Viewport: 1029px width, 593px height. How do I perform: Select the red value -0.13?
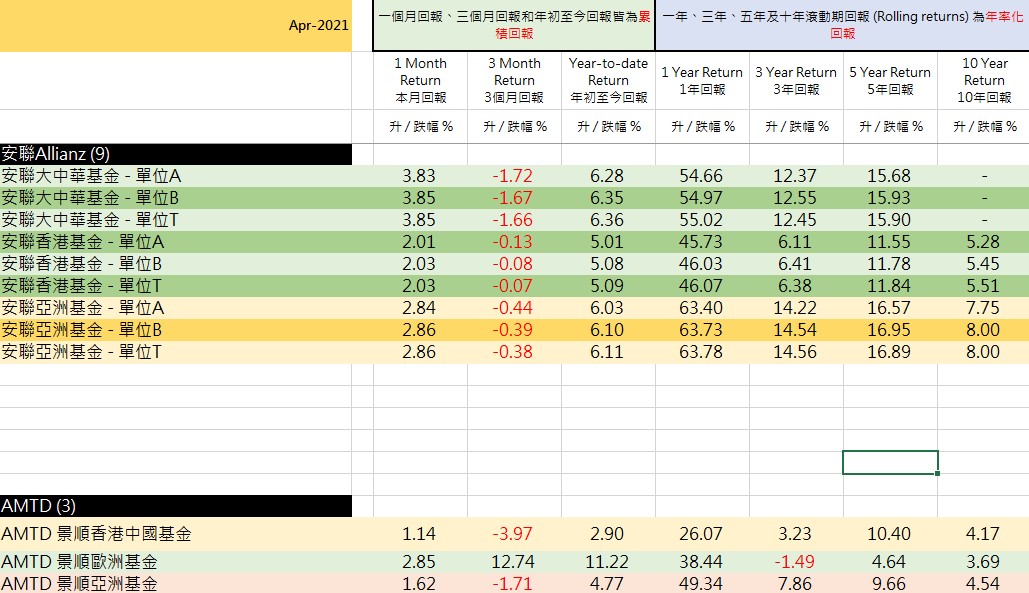513,242
